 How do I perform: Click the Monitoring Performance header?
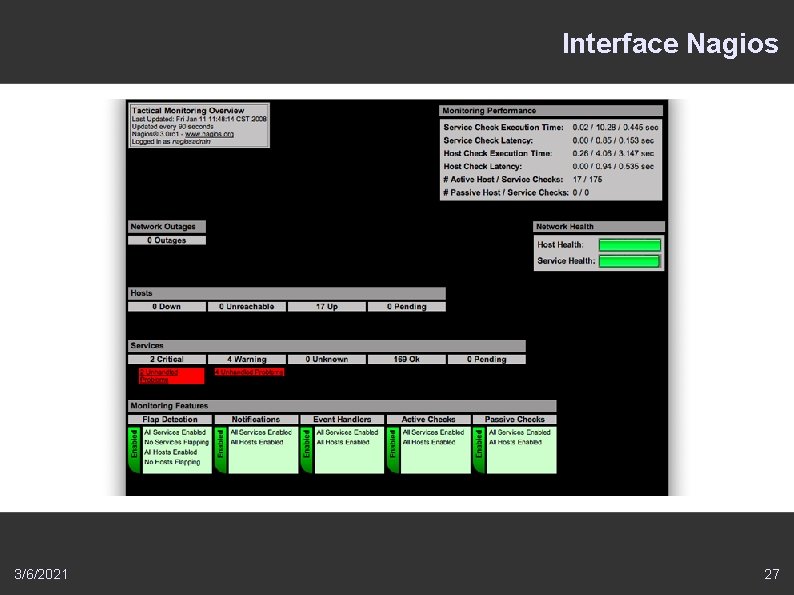pos(551,110)
